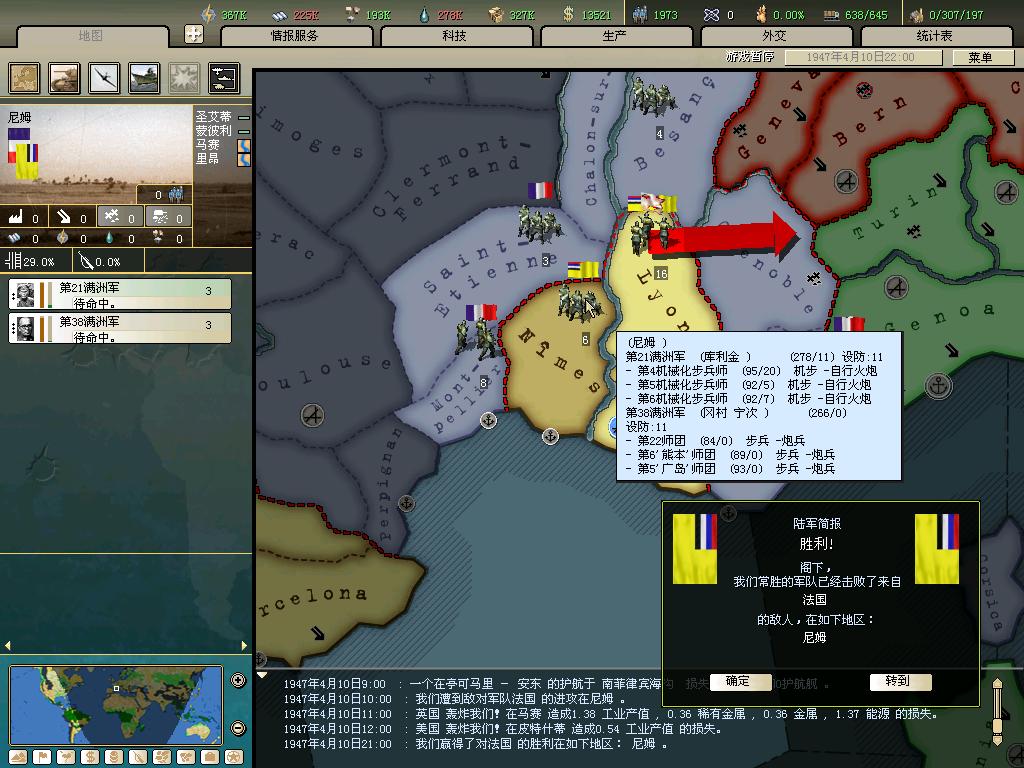Open the combined forces hotlist icon

pyautogui.click(x=224, y=78)
